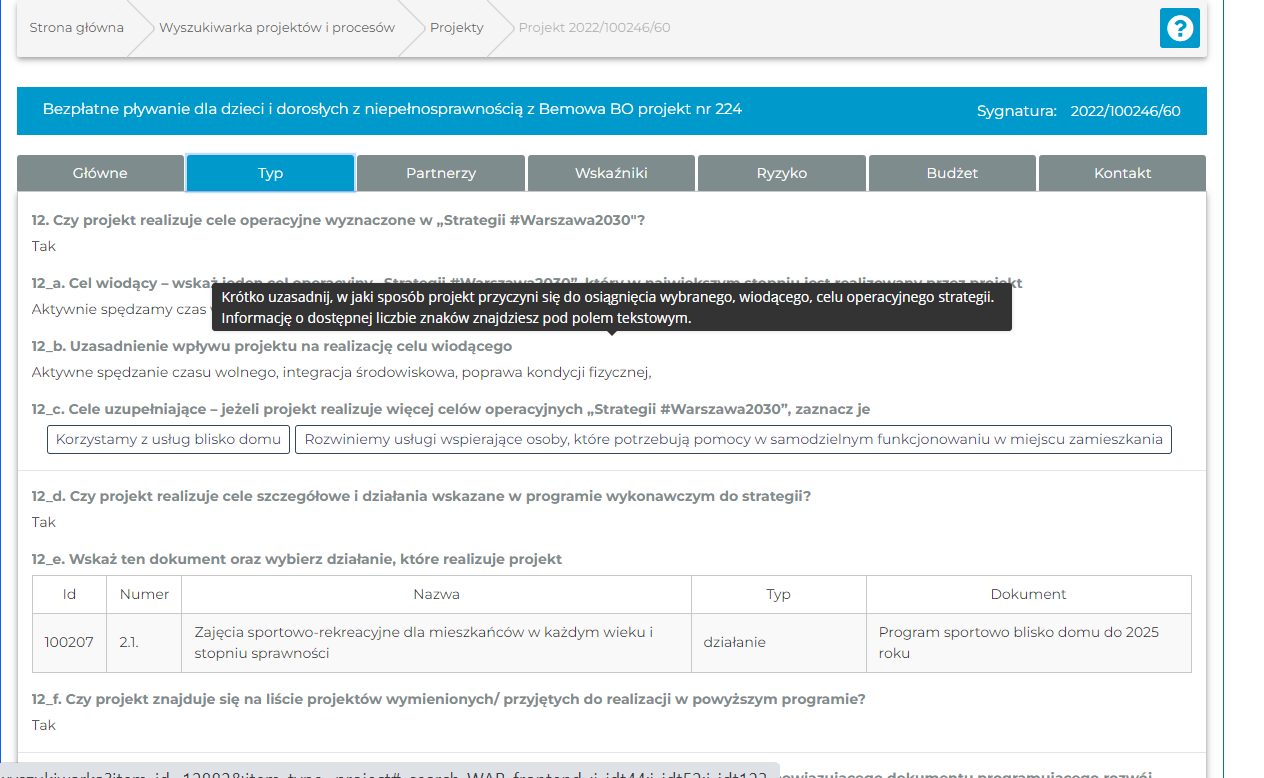Image resolution: width=1264 pixels, height=778 pixels.
Task: Select the 'Korzystamy z usług blisko domu' tag
Action: 168,439
